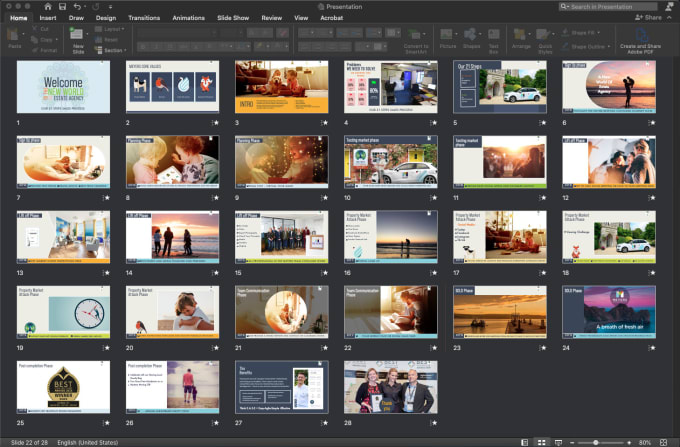Expand the New Slide dropdown arrow
Viewport: 680px width, 447px height.
coord(87,34)
